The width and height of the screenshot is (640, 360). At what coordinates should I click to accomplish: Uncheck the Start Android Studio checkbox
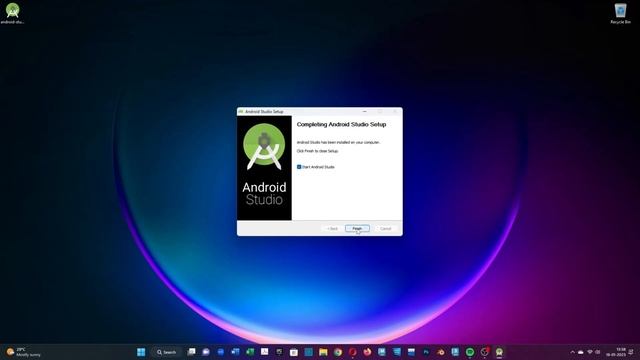(299, 167)
